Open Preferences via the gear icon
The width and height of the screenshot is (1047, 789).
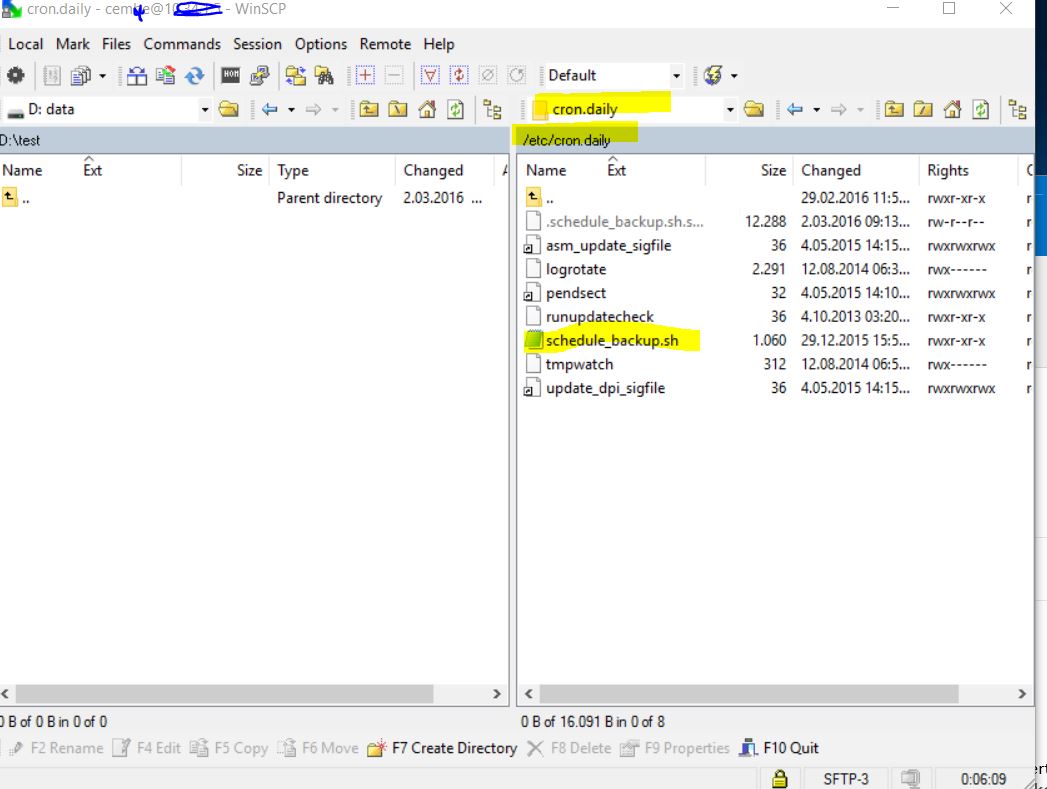[15, 75]
